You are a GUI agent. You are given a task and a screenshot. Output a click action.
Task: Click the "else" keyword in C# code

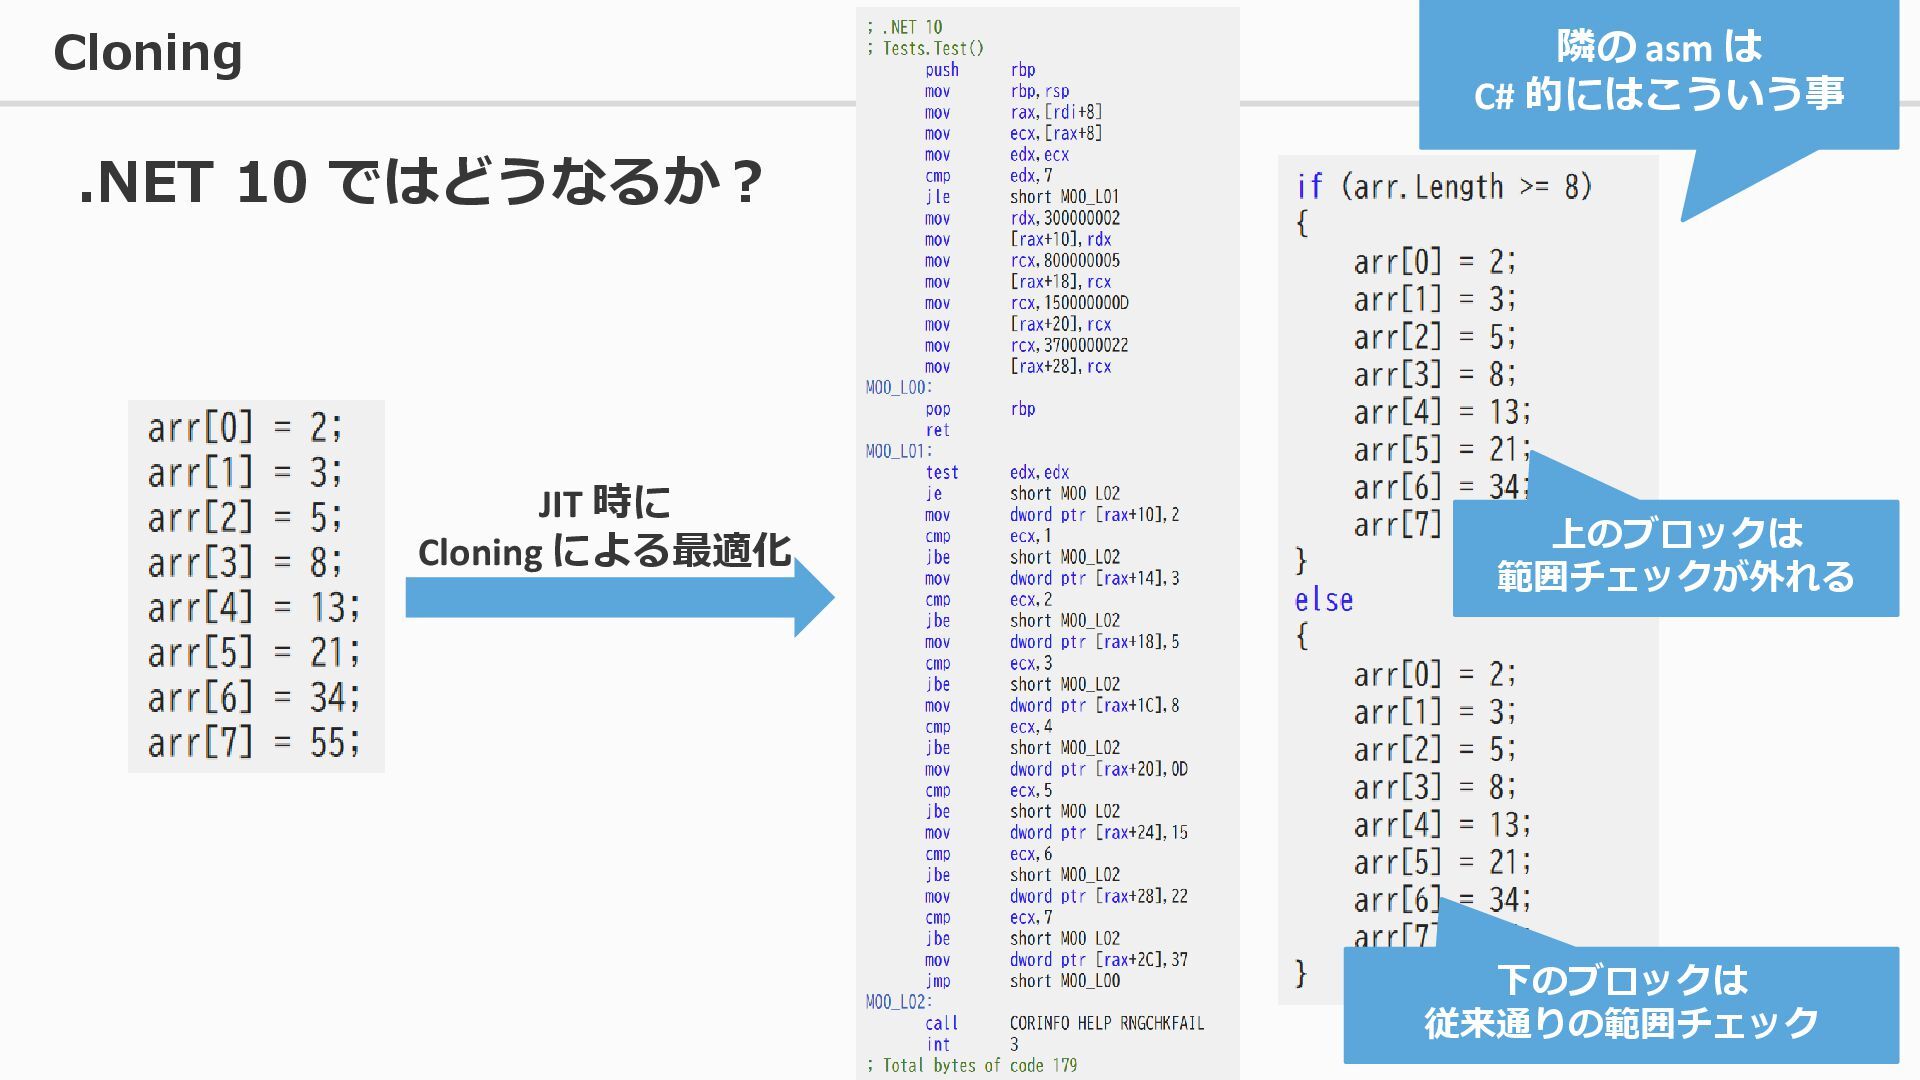click(1323, 600)
